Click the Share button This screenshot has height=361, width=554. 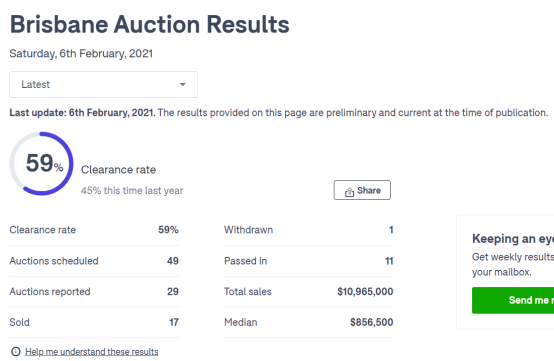362,190
